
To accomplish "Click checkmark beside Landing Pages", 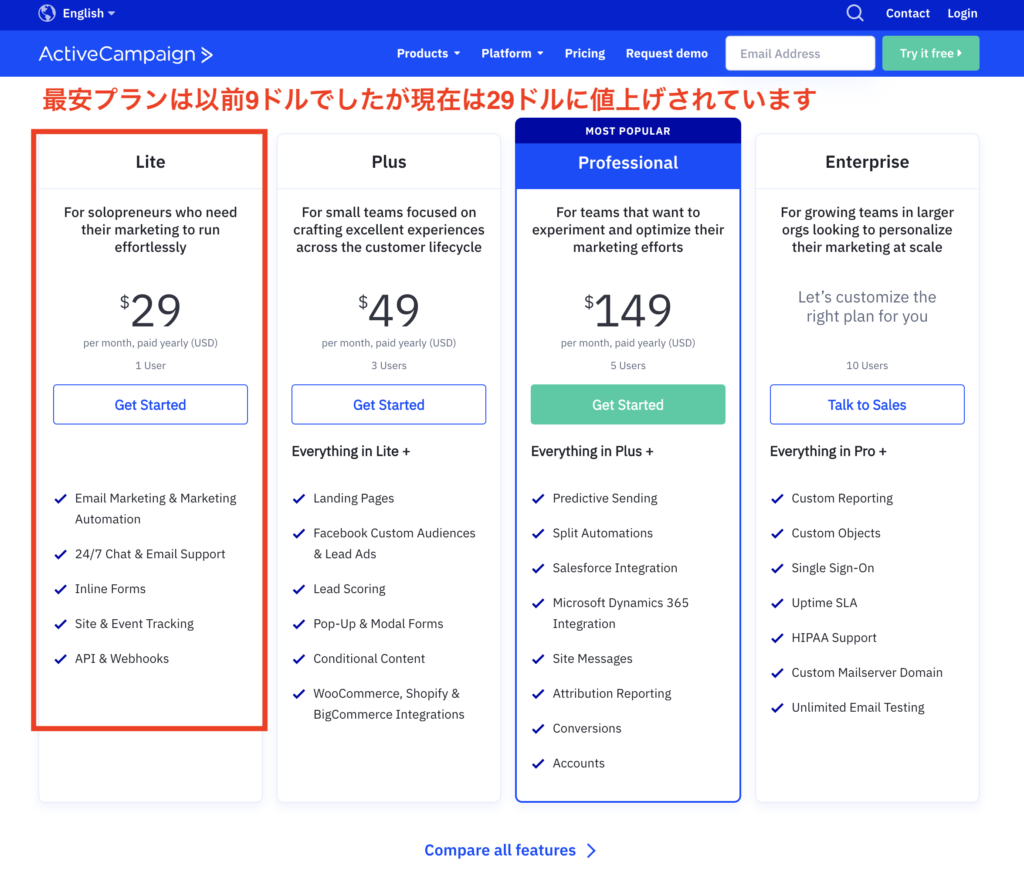I will pyautogui.click(x=299, y=499).
